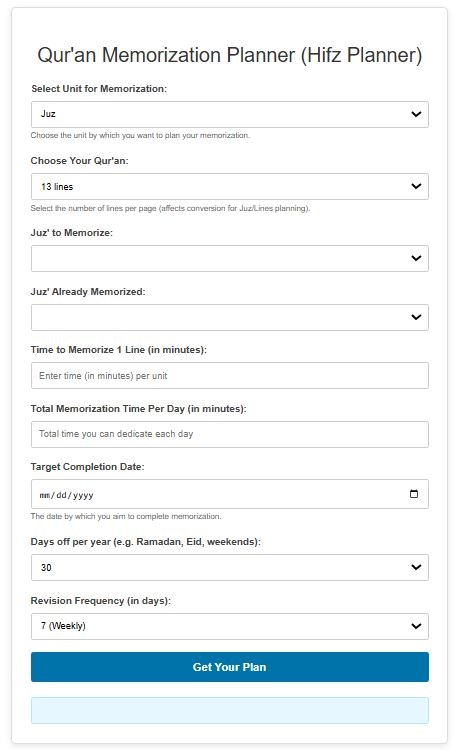Click the Days off per year label
This screenshot has height=750, width=454.
click(x=145, y=542)
